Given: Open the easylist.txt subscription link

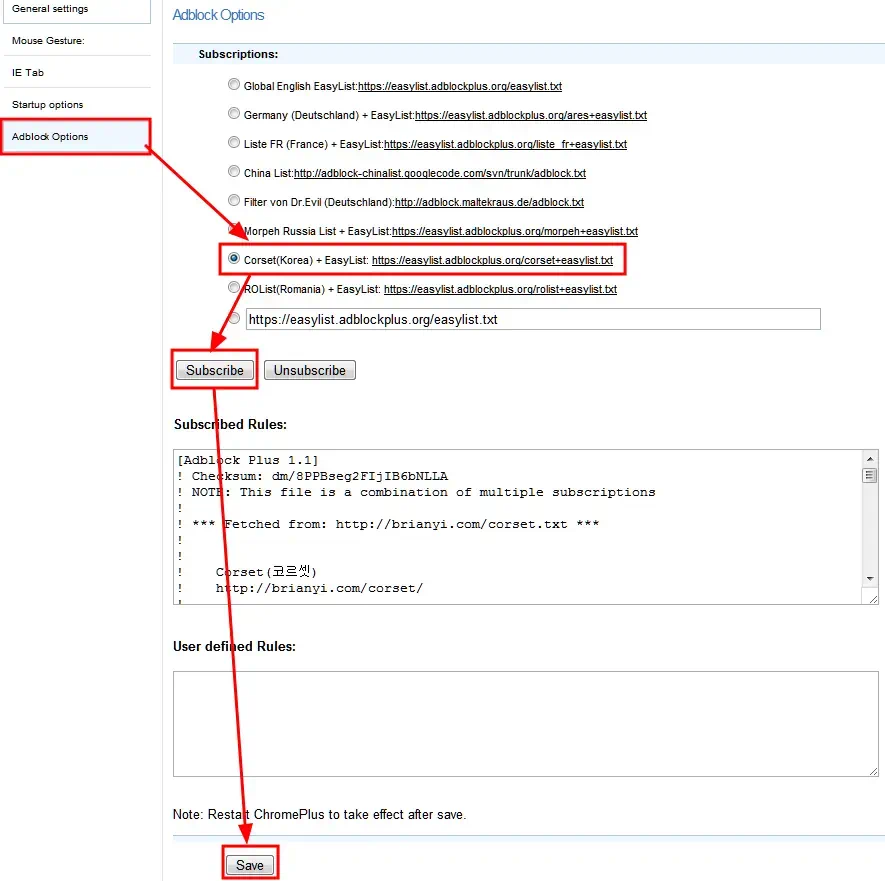Looking at the screenshot, I should [460, 87].
